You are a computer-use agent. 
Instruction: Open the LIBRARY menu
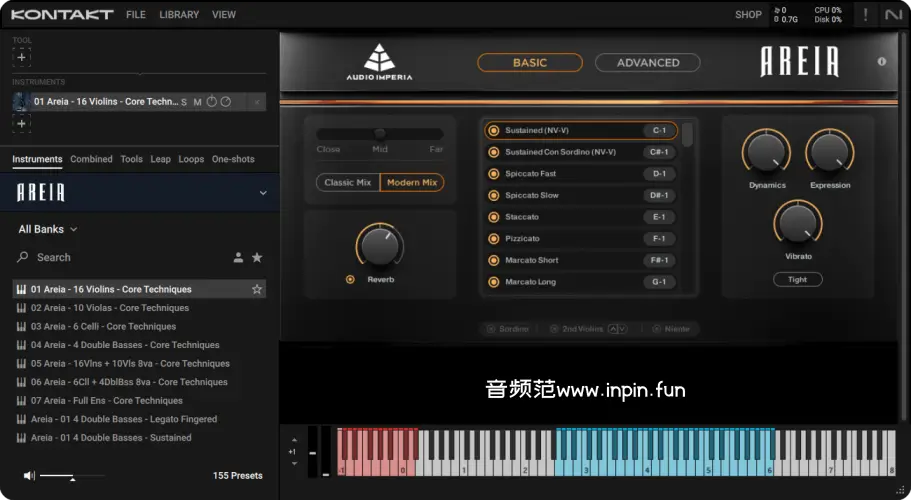(179, 15)
